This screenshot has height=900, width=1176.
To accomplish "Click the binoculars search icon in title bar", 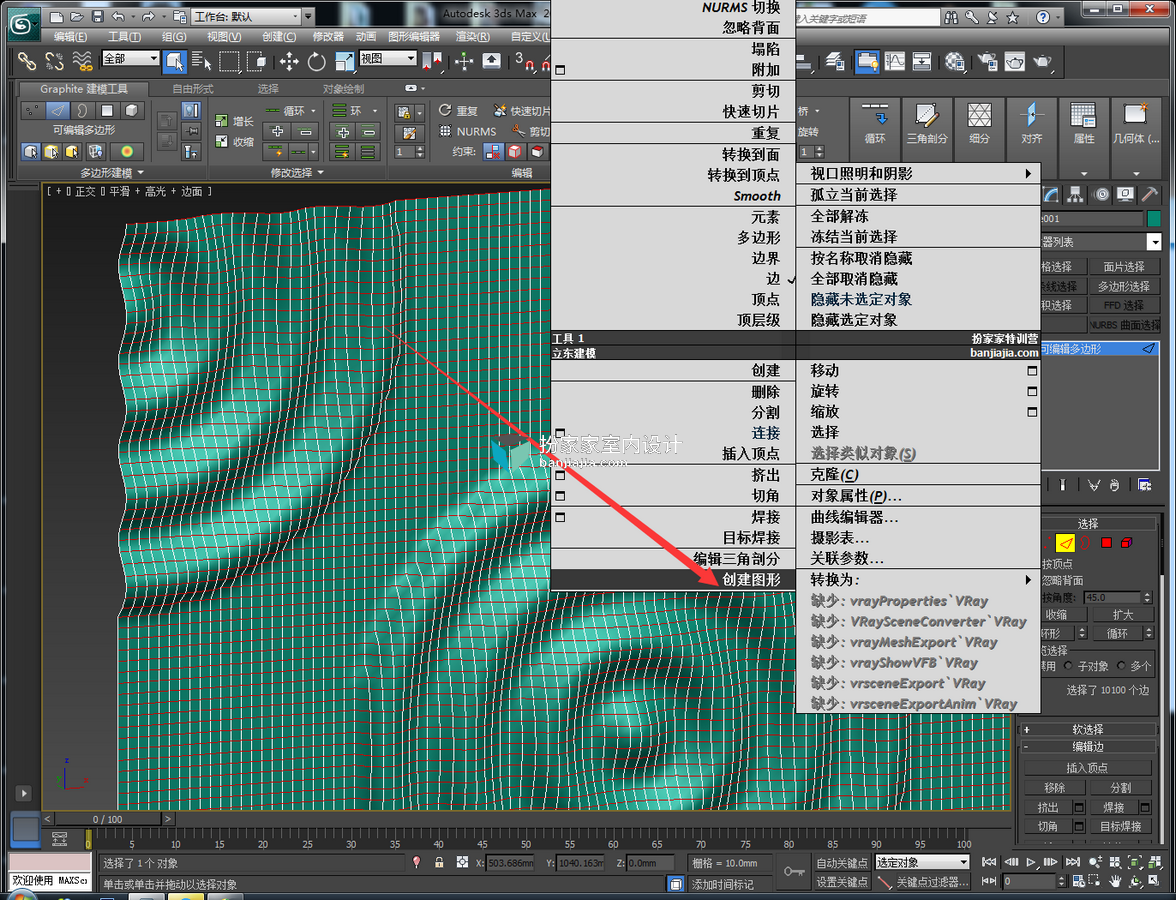I will [x=951, y=16].
